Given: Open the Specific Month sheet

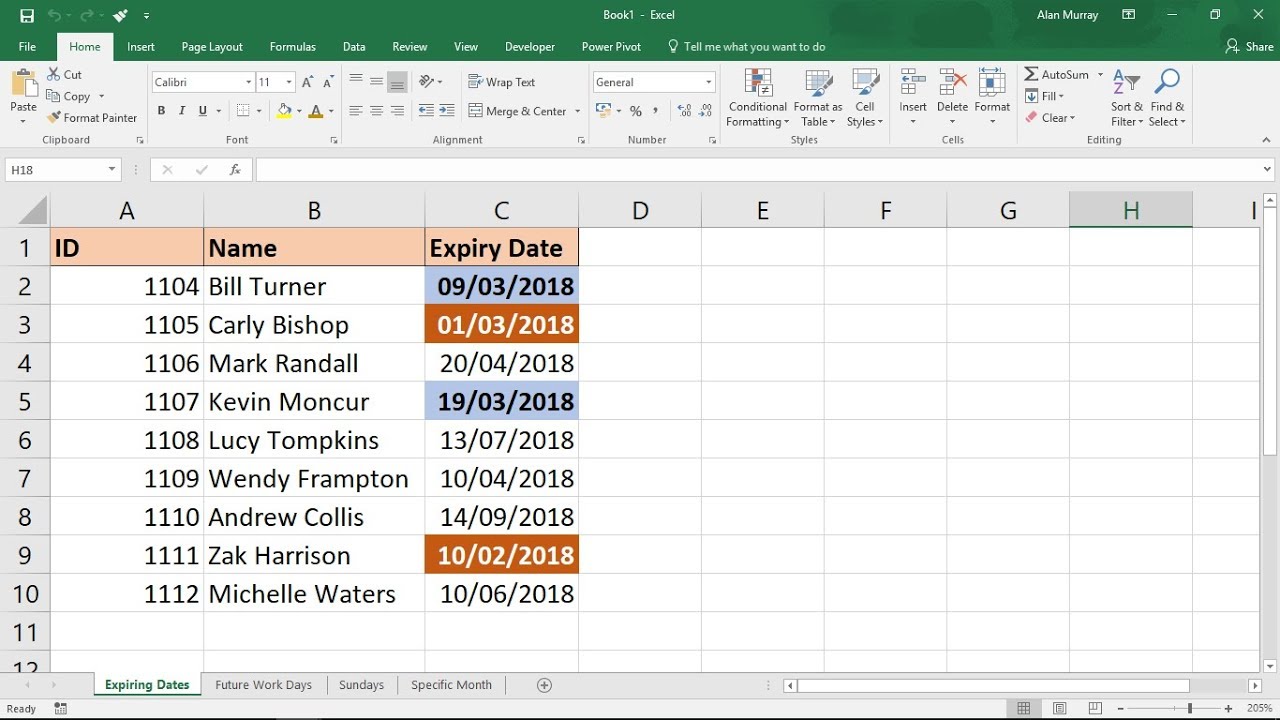Looking at the screenshot, I should click(451, 685).
